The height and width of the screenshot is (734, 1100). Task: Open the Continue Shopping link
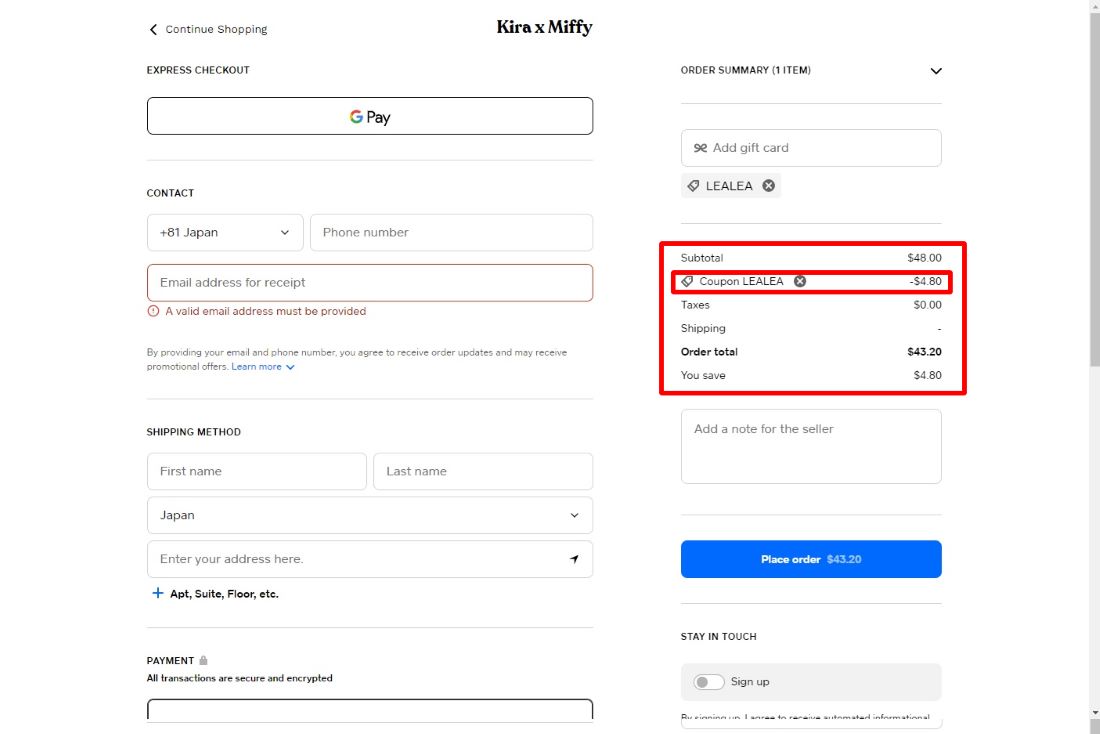pyautogui.click(x=216, y=29)
